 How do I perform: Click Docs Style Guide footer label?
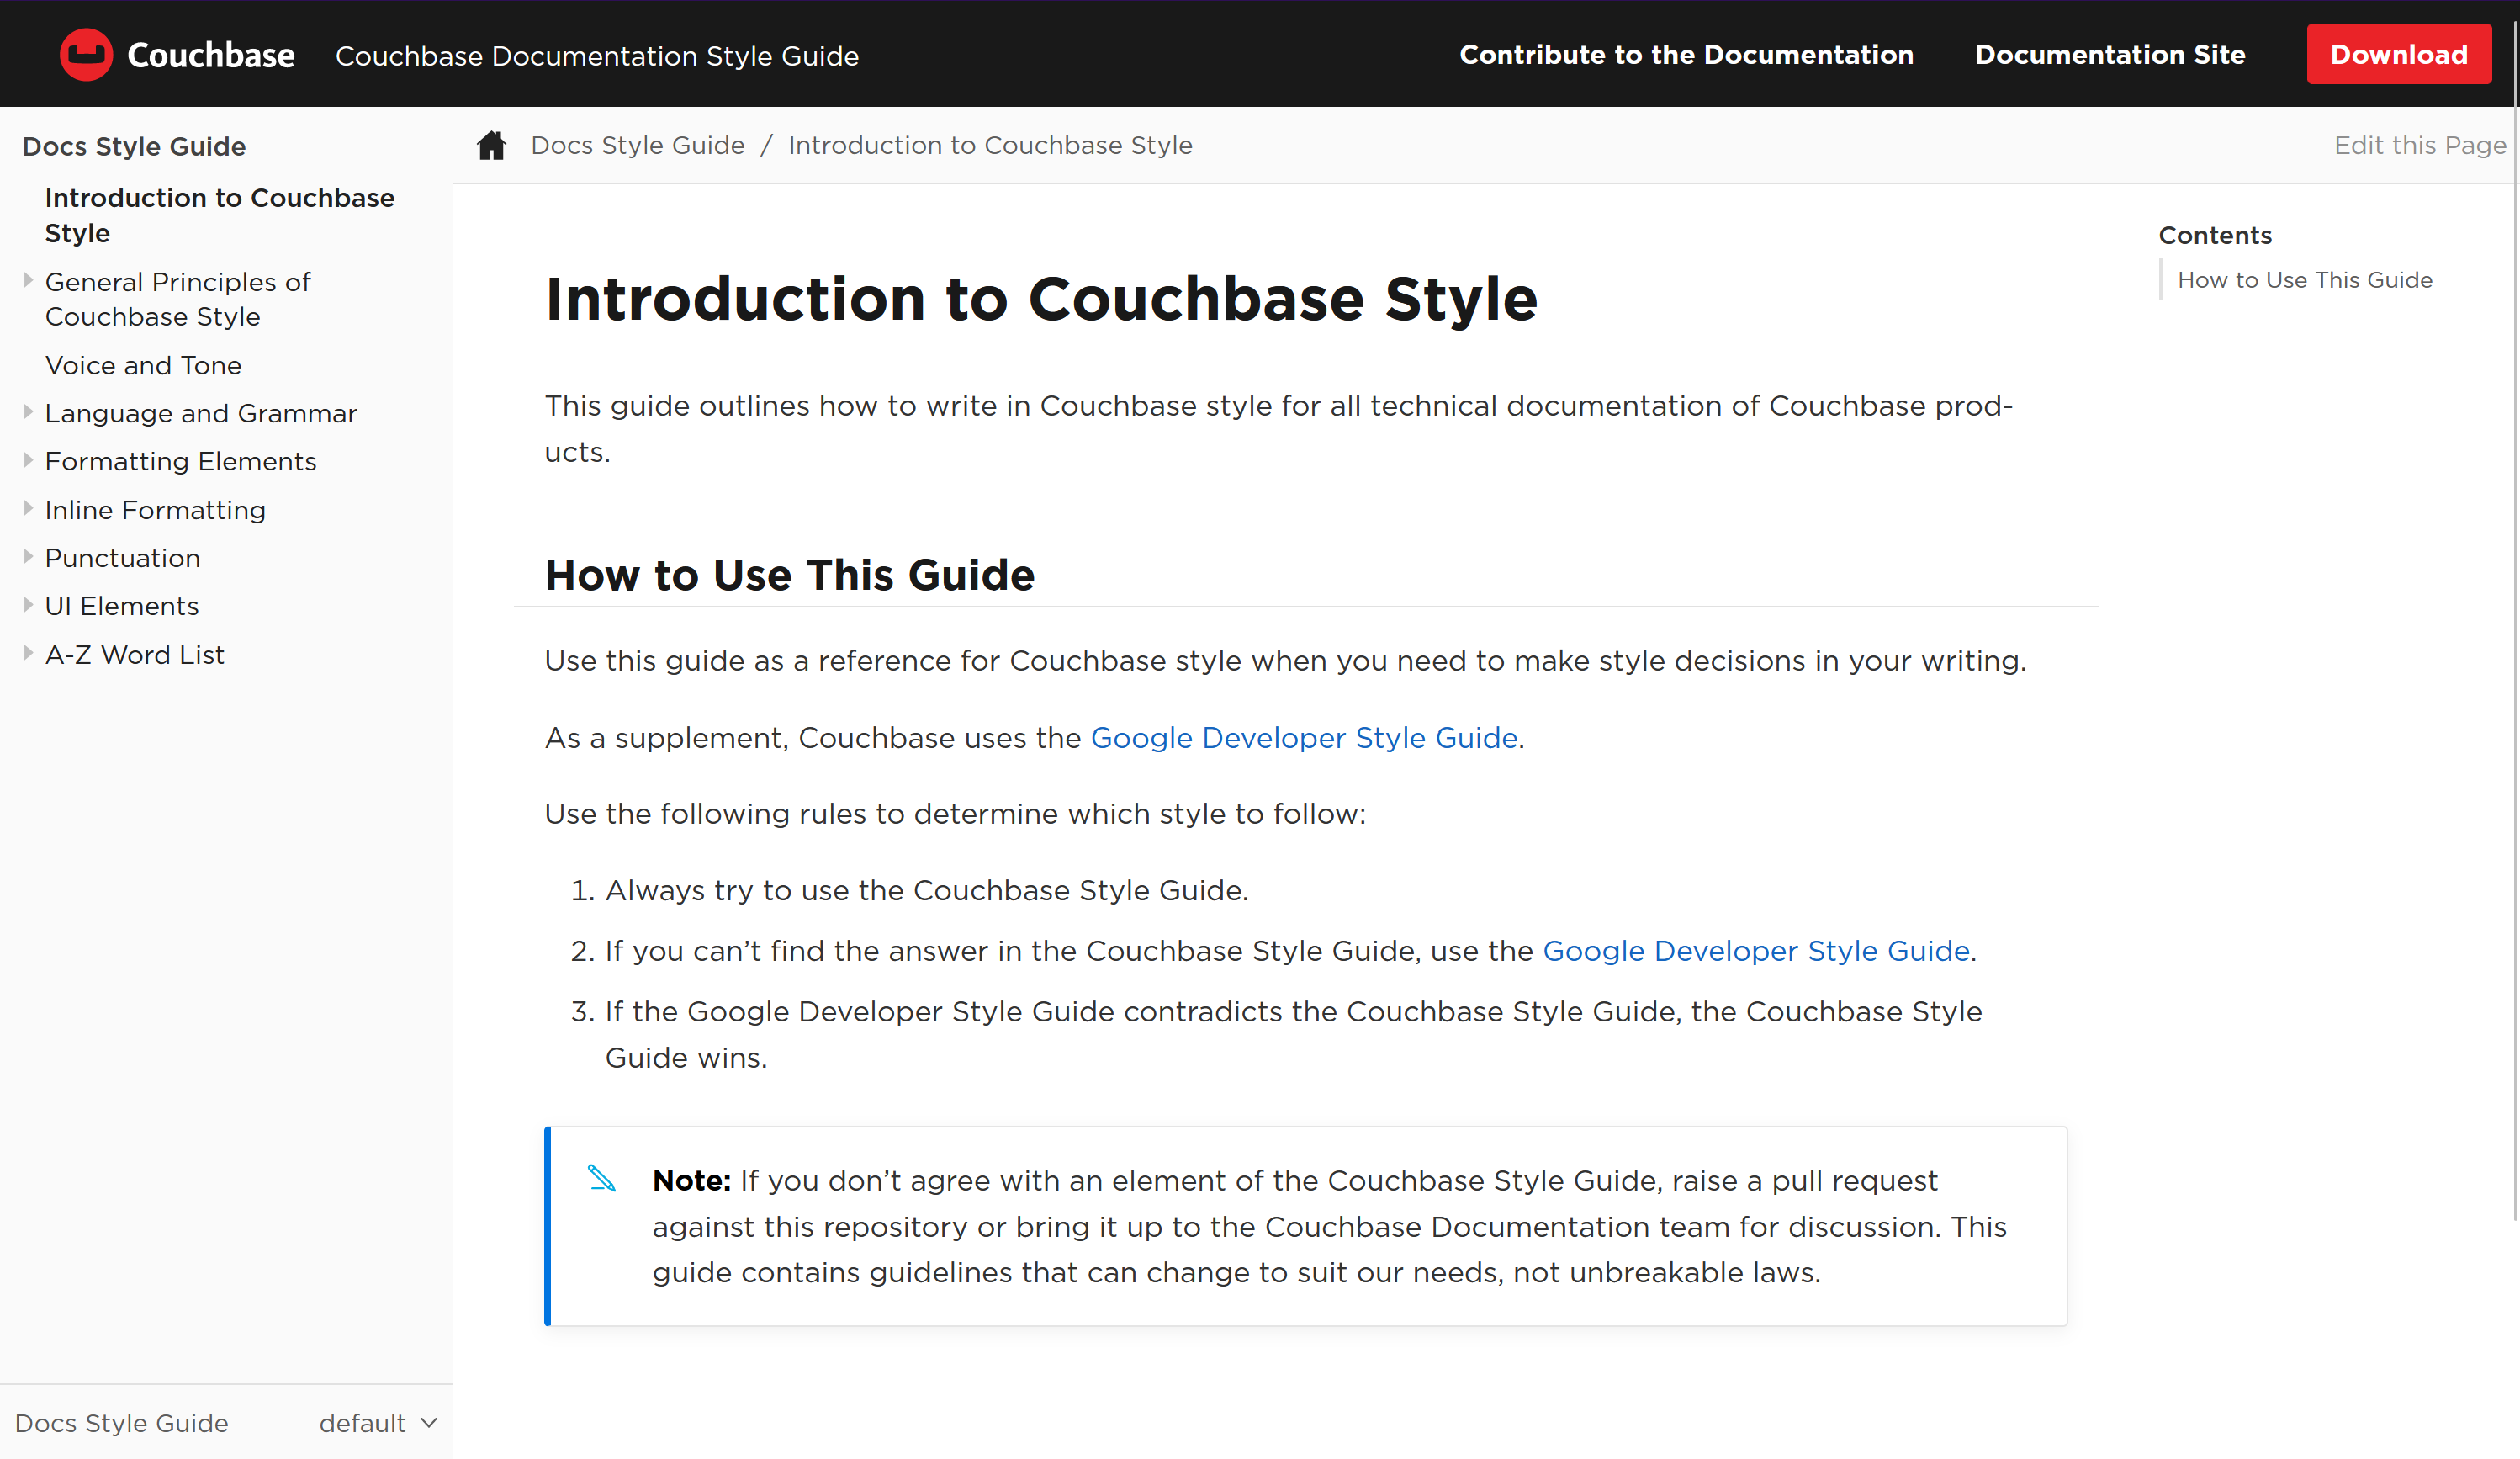coord(122,1423)
